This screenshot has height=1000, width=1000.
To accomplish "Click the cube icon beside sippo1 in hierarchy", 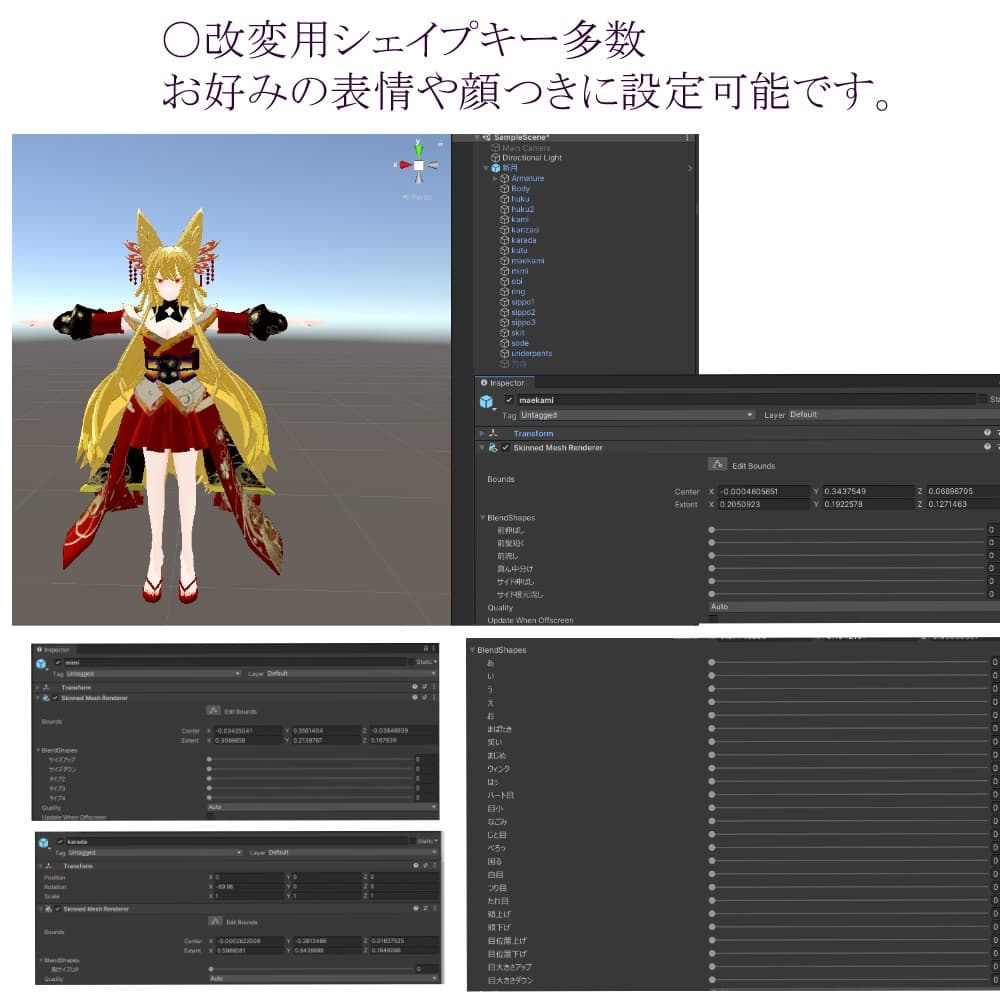I will click(x=504, y=302).
